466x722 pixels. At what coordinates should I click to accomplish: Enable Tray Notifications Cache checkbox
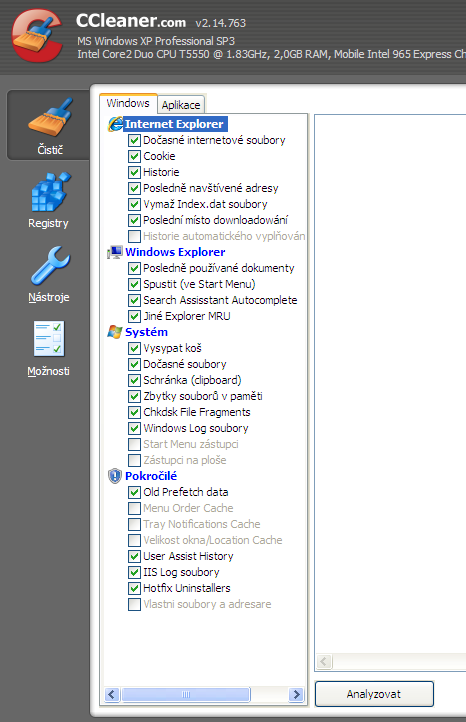pyautogui.click(x=134, y=524)
